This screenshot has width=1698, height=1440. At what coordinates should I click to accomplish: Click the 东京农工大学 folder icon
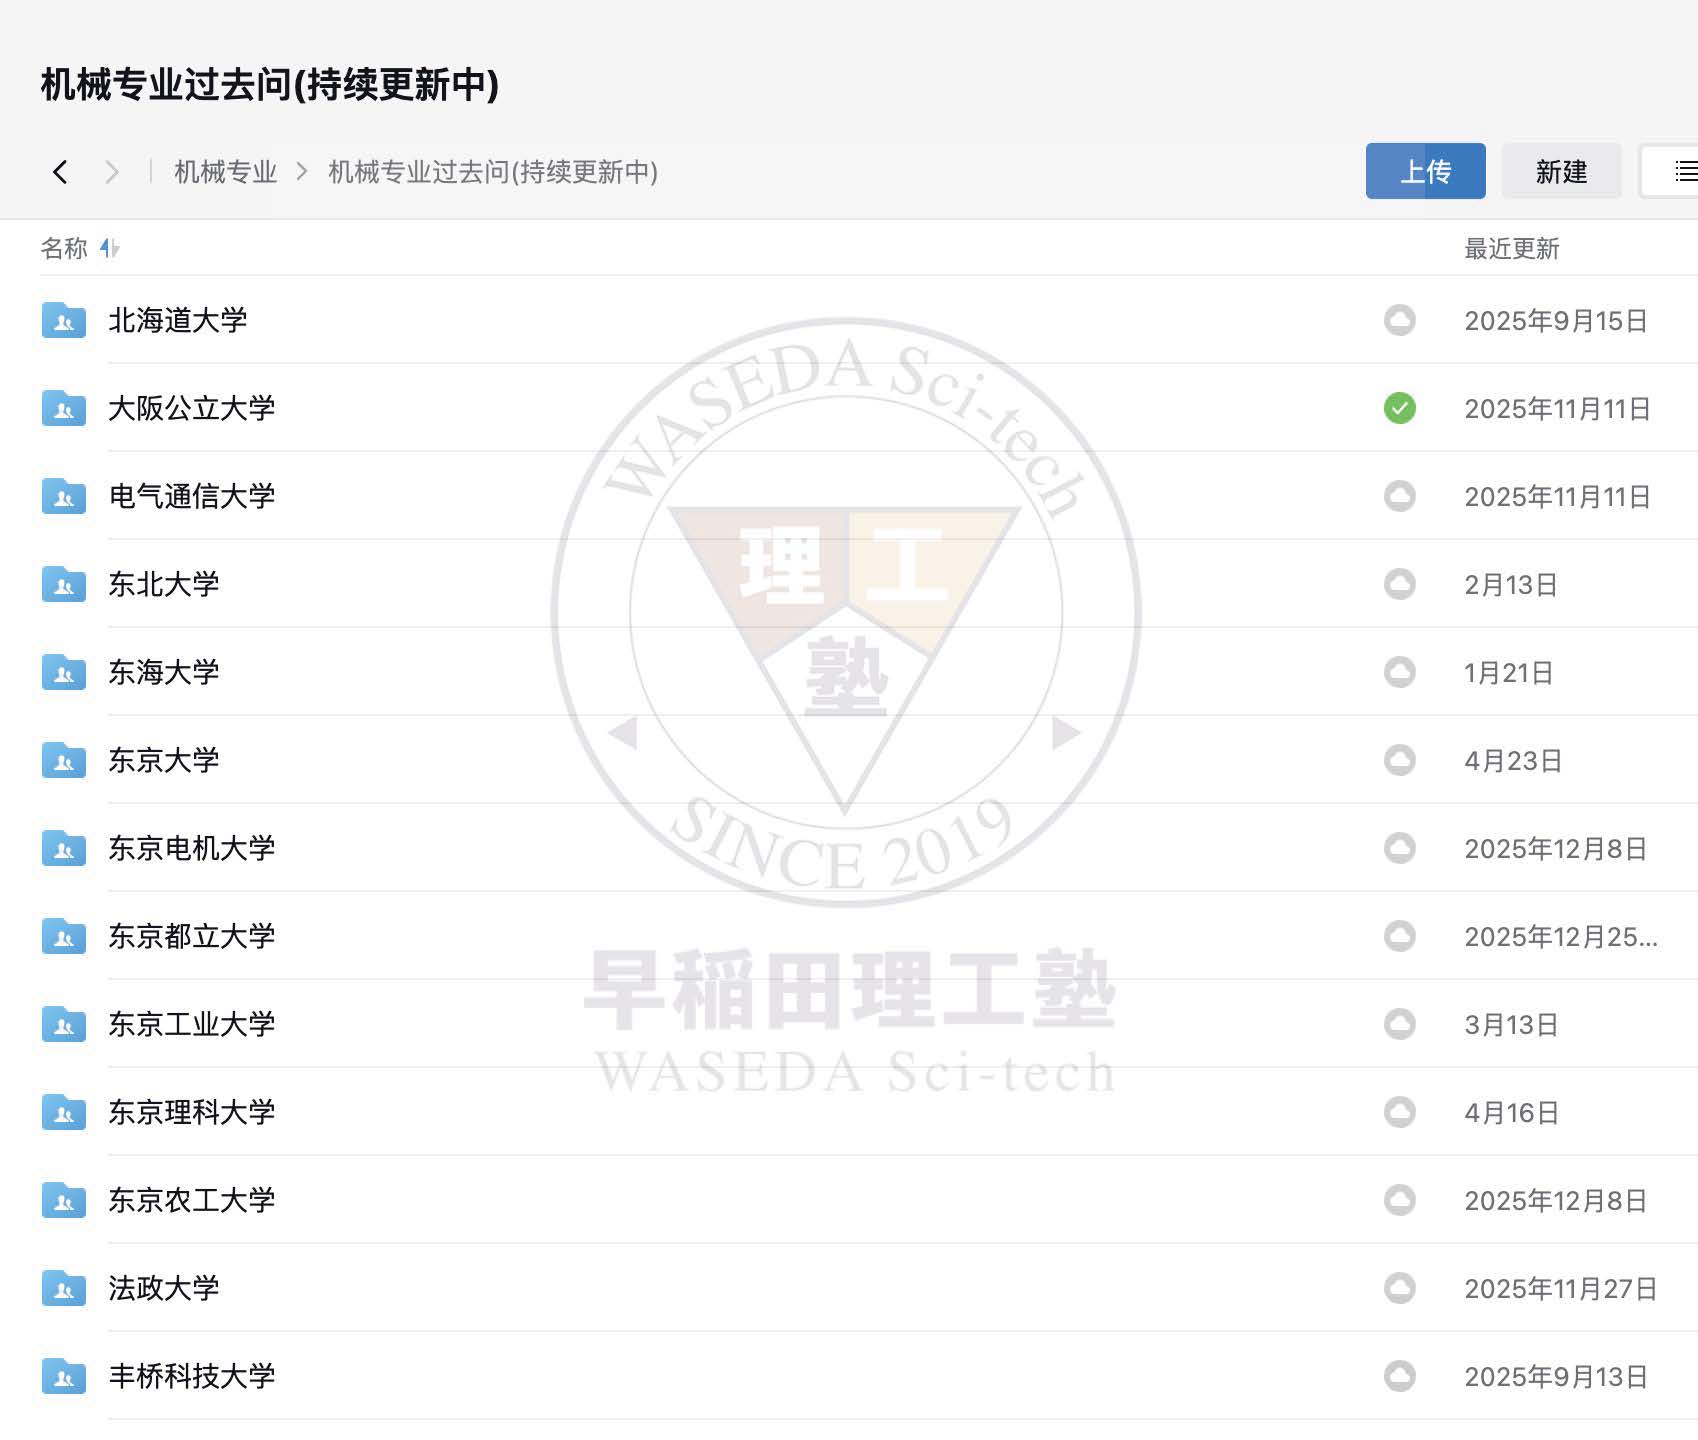pyautogui.click(x=64, y=1200)
